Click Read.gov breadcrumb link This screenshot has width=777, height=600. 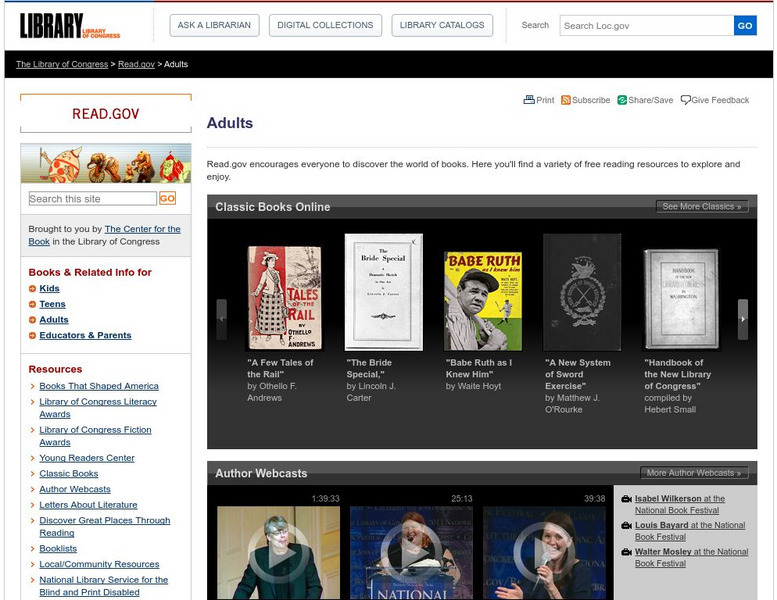tap(136, 64)
